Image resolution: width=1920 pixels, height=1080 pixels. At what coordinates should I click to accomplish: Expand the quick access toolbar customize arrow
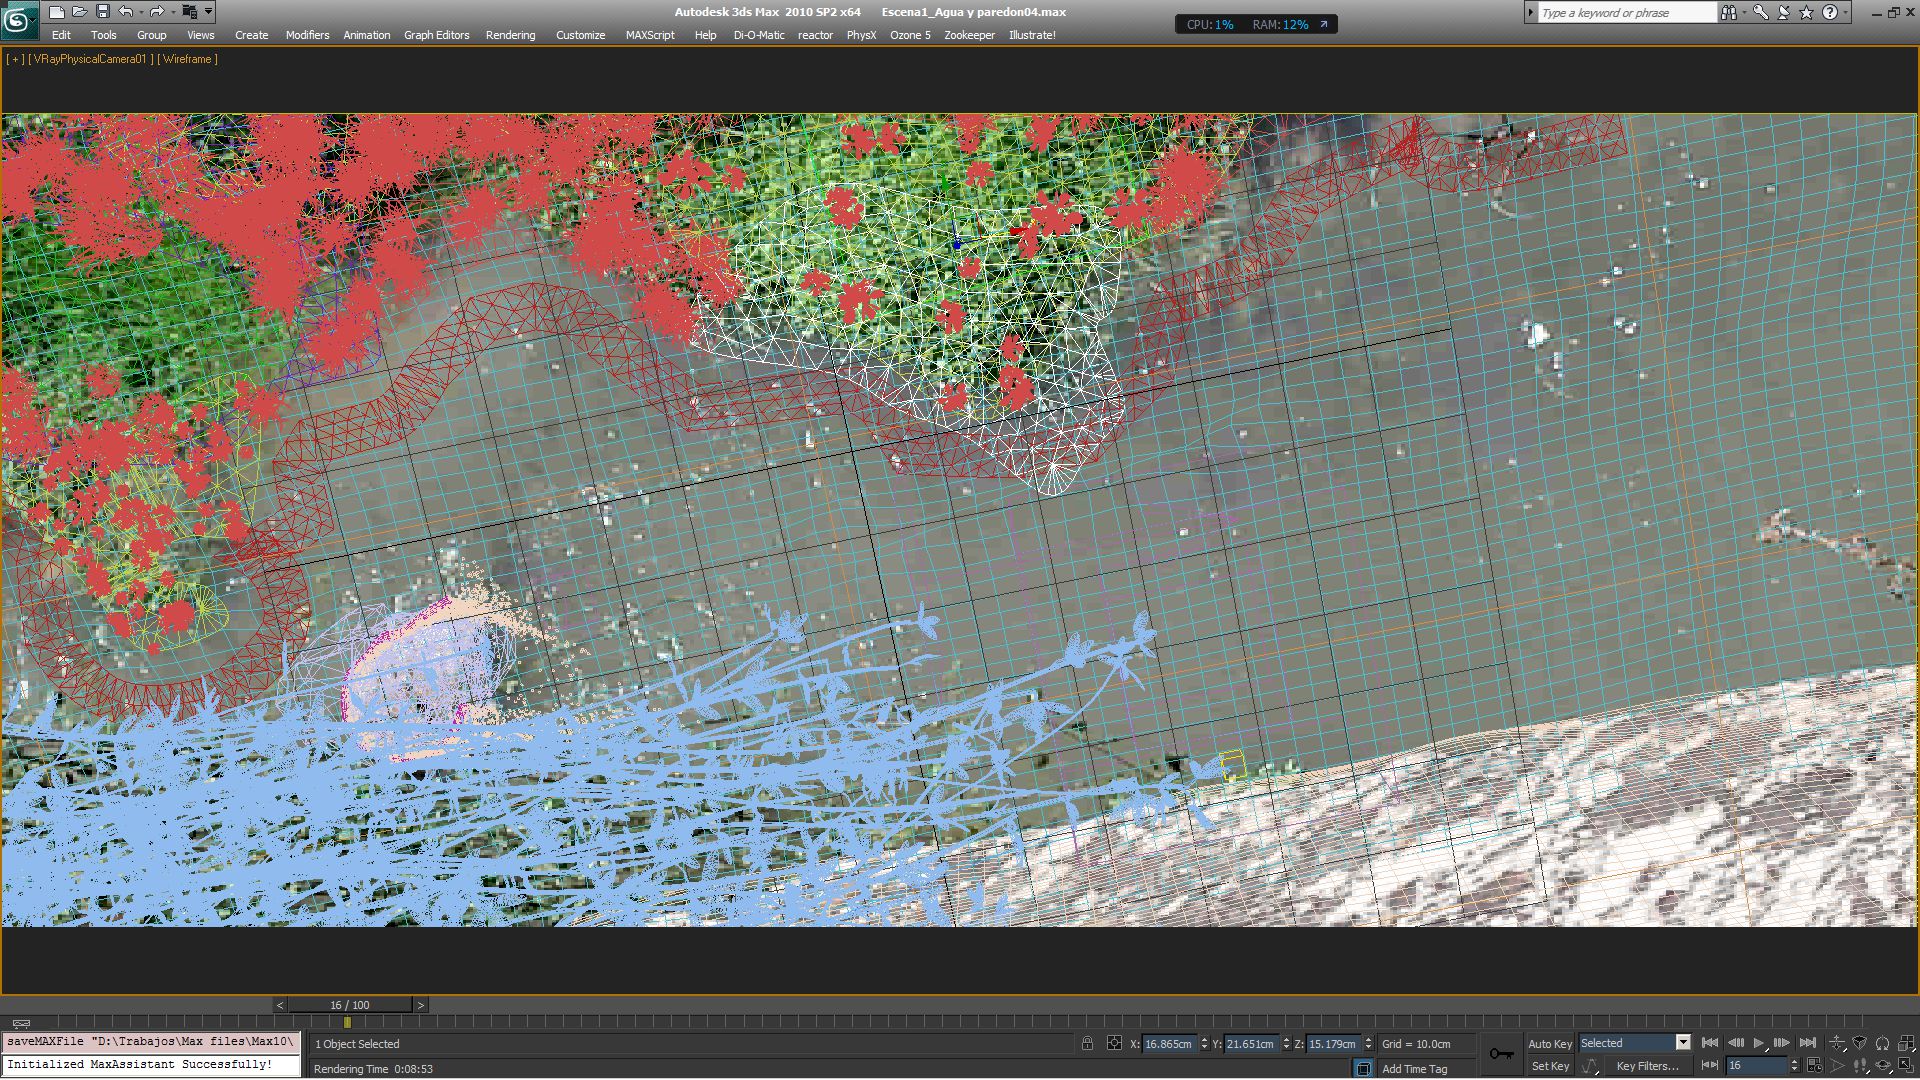pyautogui.click(x=208, y=12)
